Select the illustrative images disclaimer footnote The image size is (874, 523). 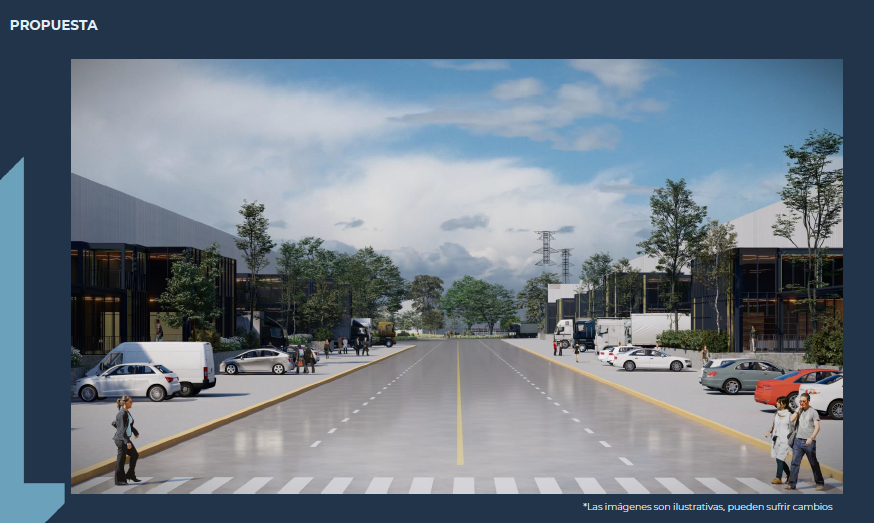pos(707,507)
